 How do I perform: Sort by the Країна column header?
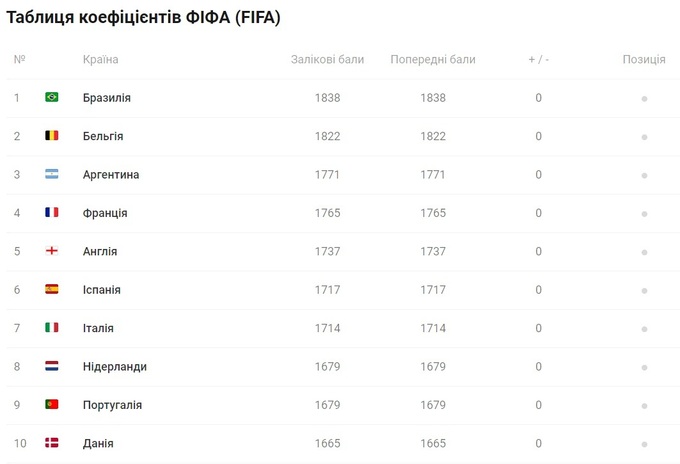pos(100,59)
